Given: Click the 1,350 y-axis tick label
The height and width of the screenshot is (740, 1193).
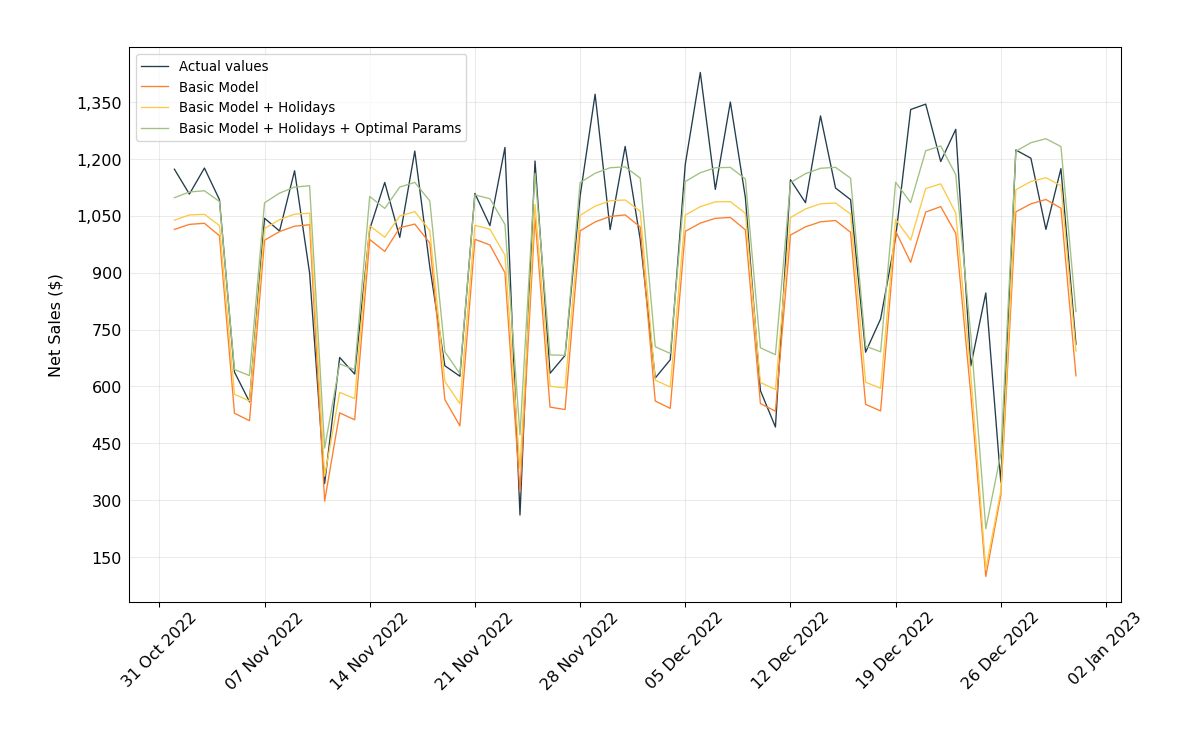Looking at the screenshot, I should [x=99, y=103].
